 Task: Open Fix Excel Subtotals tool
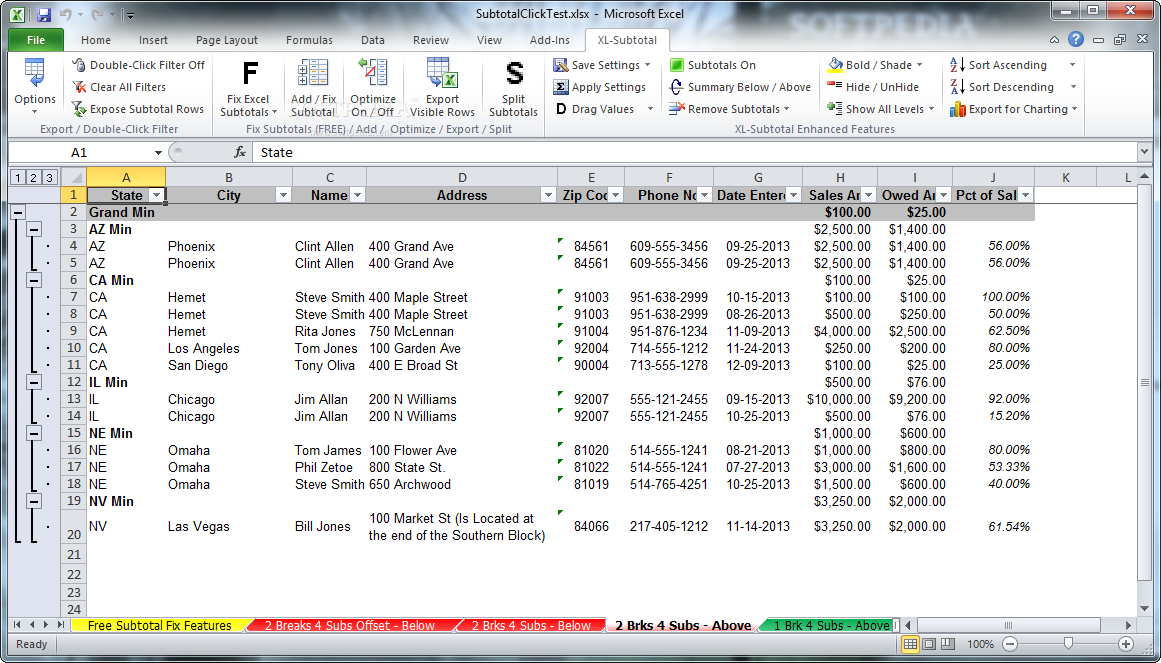point(249,87)
